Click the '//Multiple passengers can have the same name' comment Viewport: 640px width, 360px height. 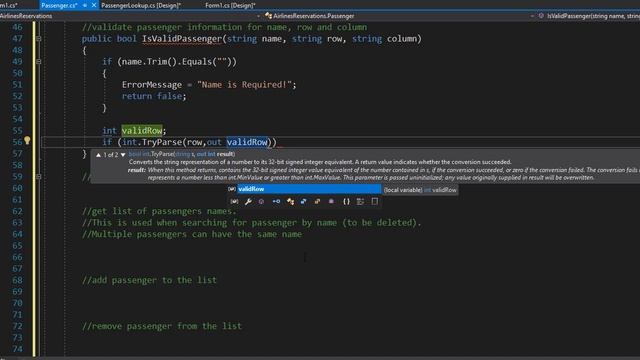tap(192, 234)
